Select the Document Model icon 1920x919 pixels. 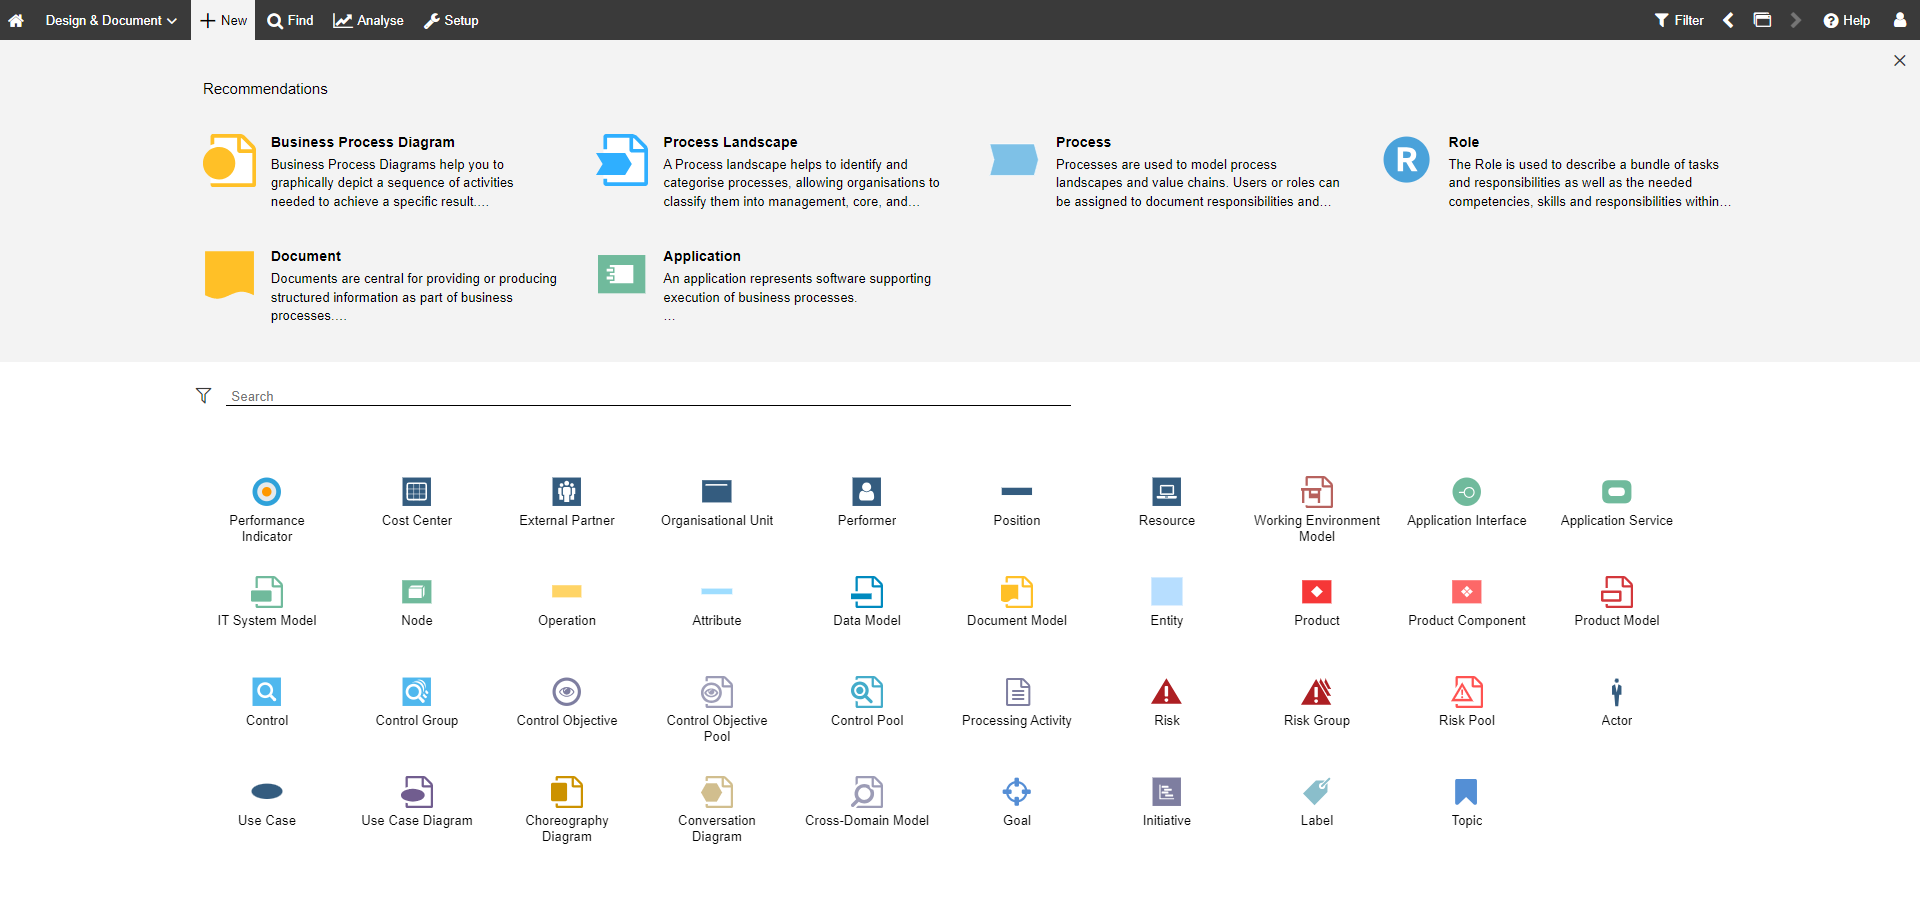click(x=1017, y=591)
